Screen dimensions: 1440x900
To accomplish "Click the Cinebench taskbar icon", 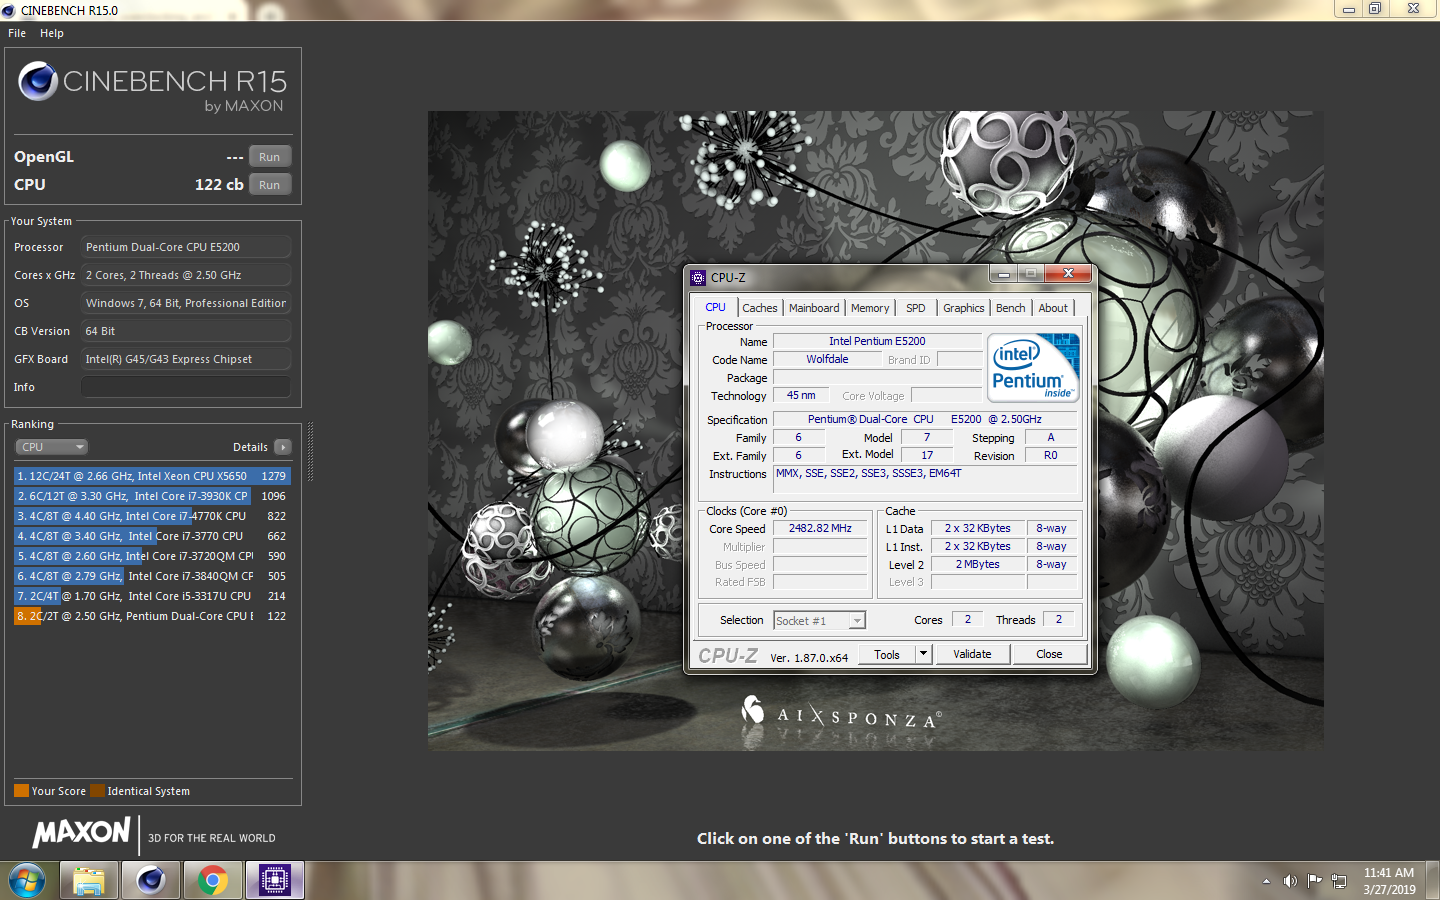I will [151, 881].
